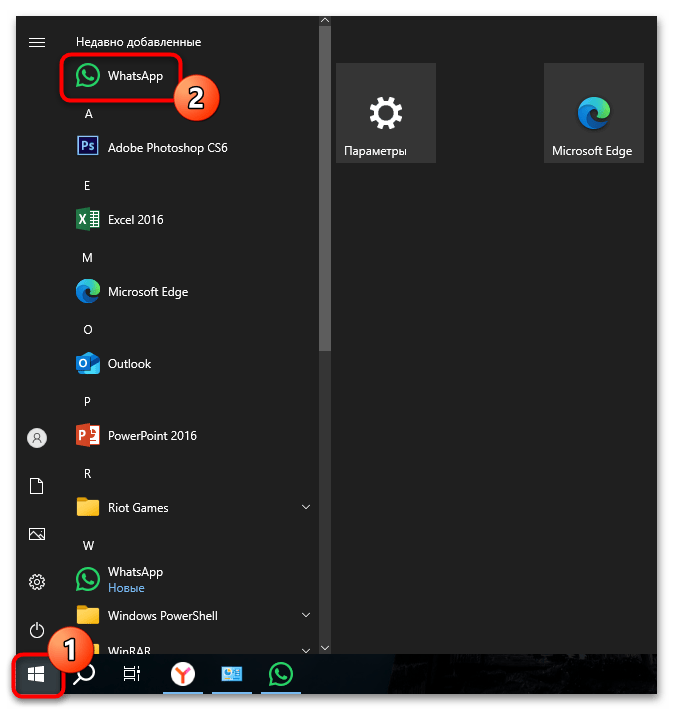This screenshot has width=673, height=710.
Task: Click the letter E section header
Action: point(87,186)
